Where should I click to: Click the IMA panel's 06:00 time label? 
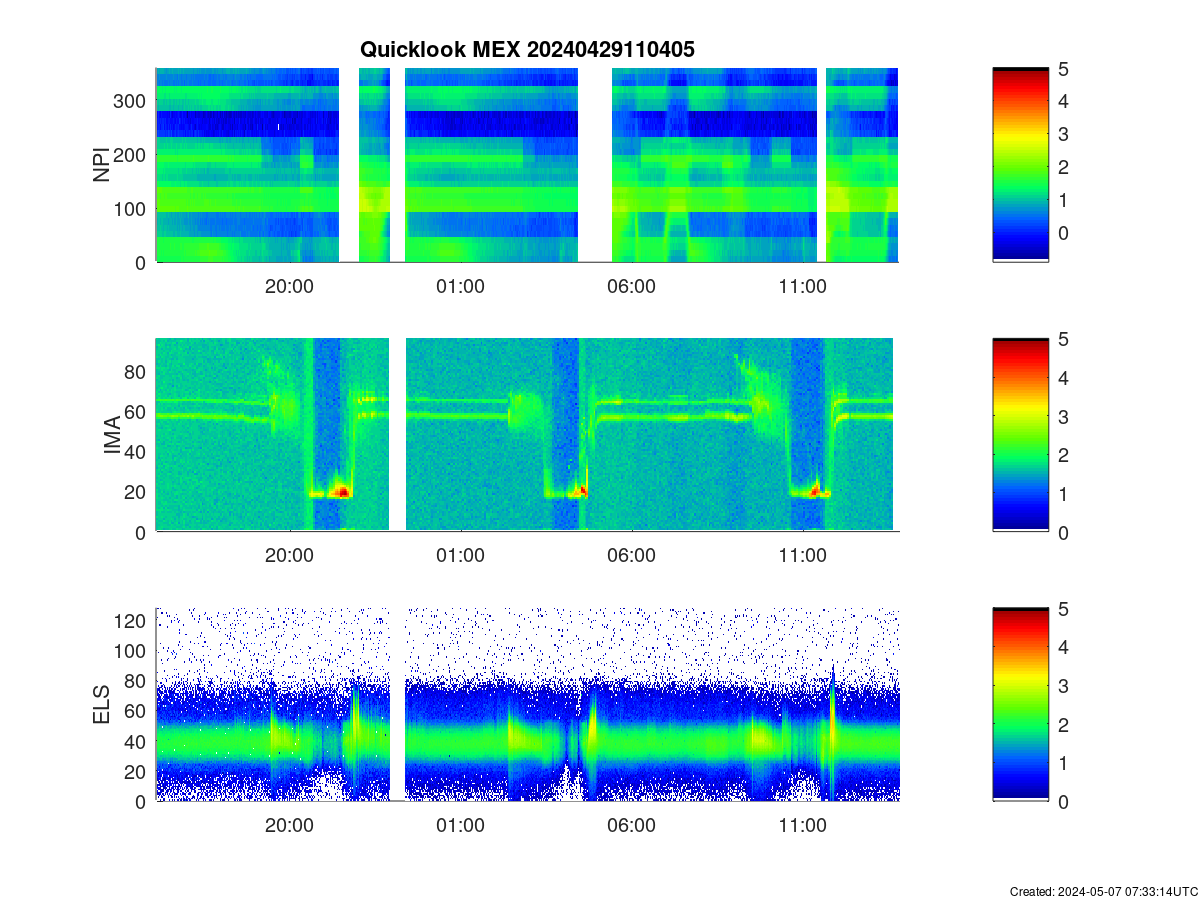(x=631, y=556)
